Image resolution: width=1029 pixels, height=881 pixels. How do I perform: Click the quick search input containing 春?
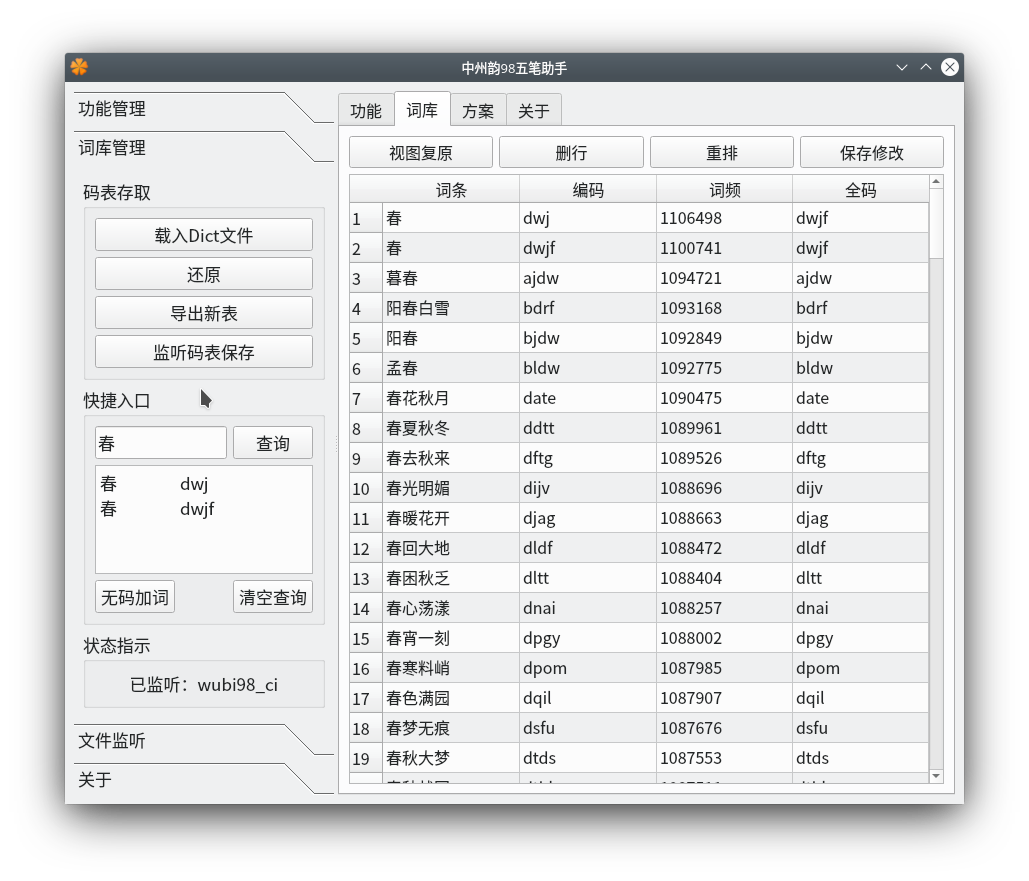(x=160, y=442)
